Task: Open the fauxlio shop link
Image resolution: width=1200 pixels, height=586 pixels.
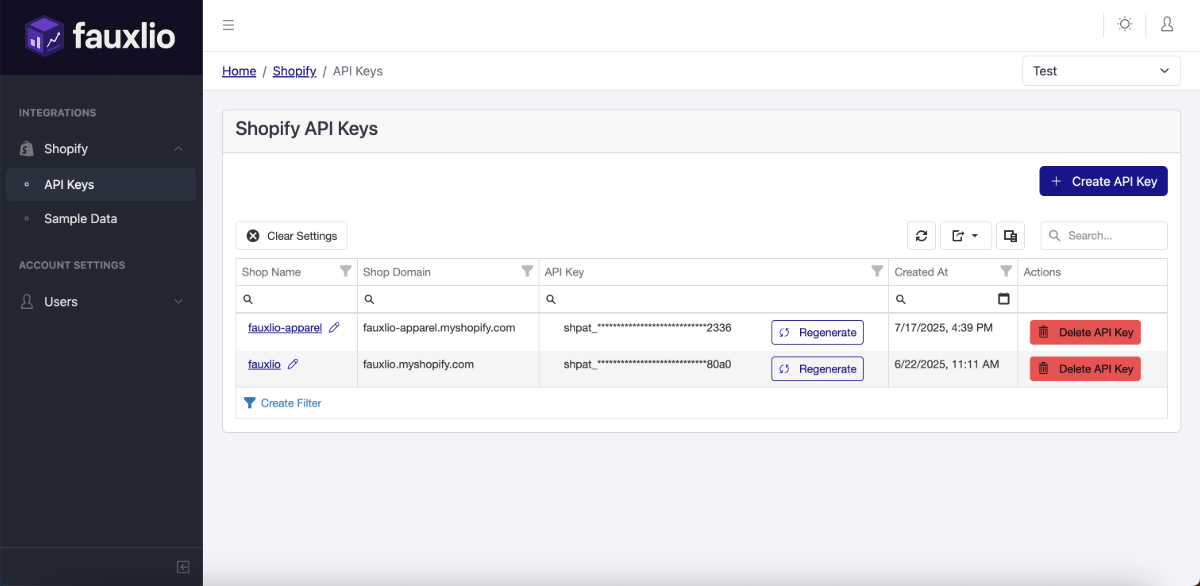Action: (264, 365)
